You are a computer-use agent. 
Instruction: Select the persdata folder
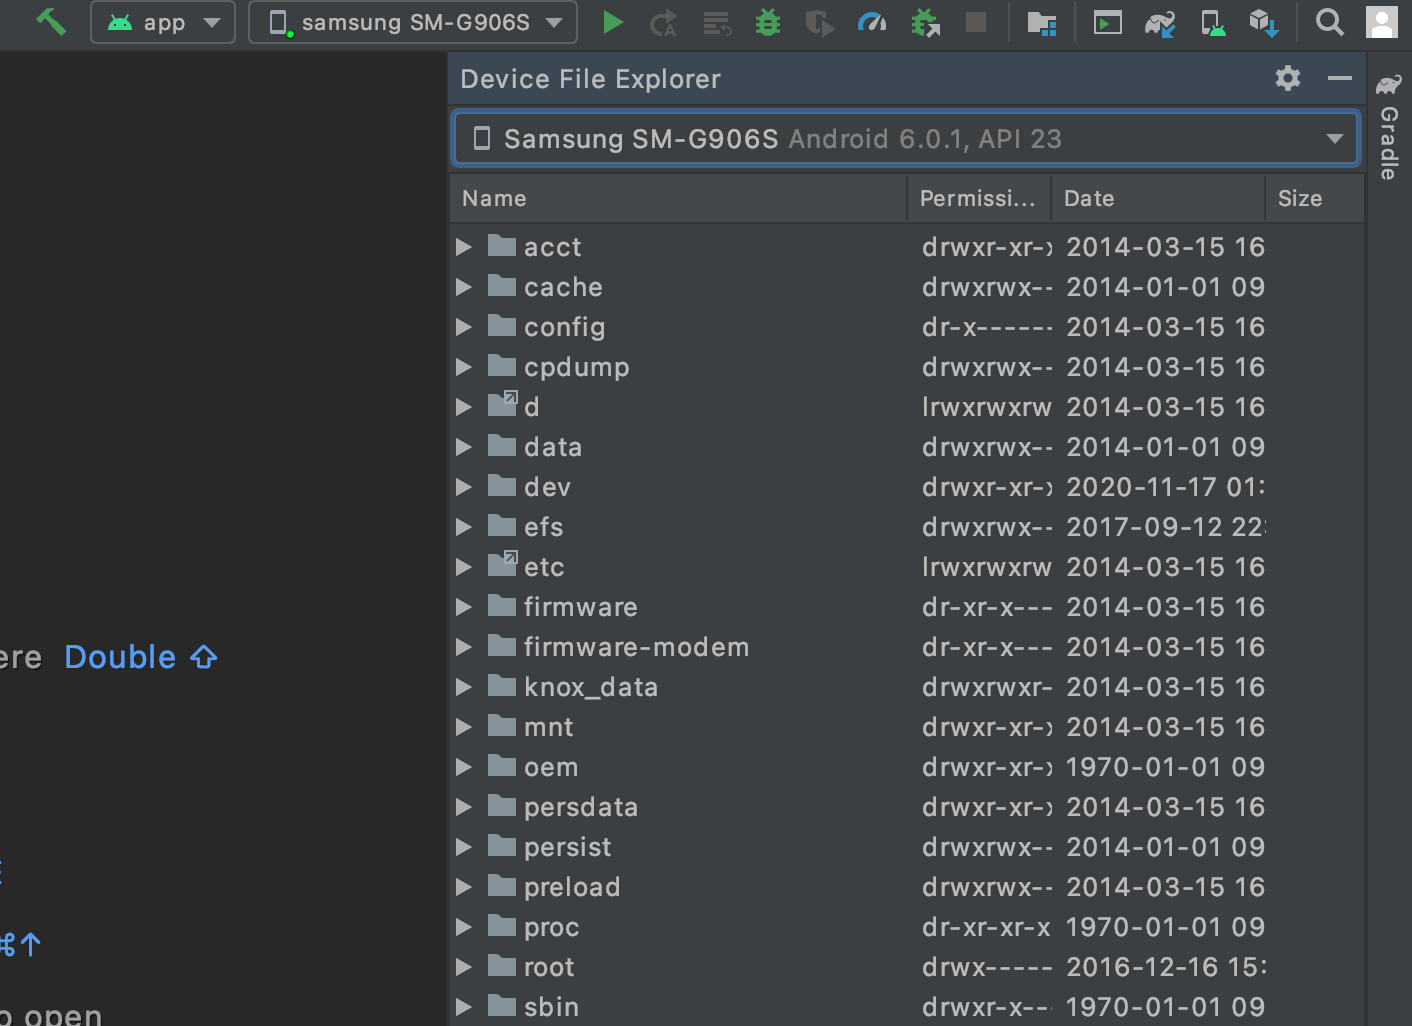pyautogui.click(x=906, y=807)
